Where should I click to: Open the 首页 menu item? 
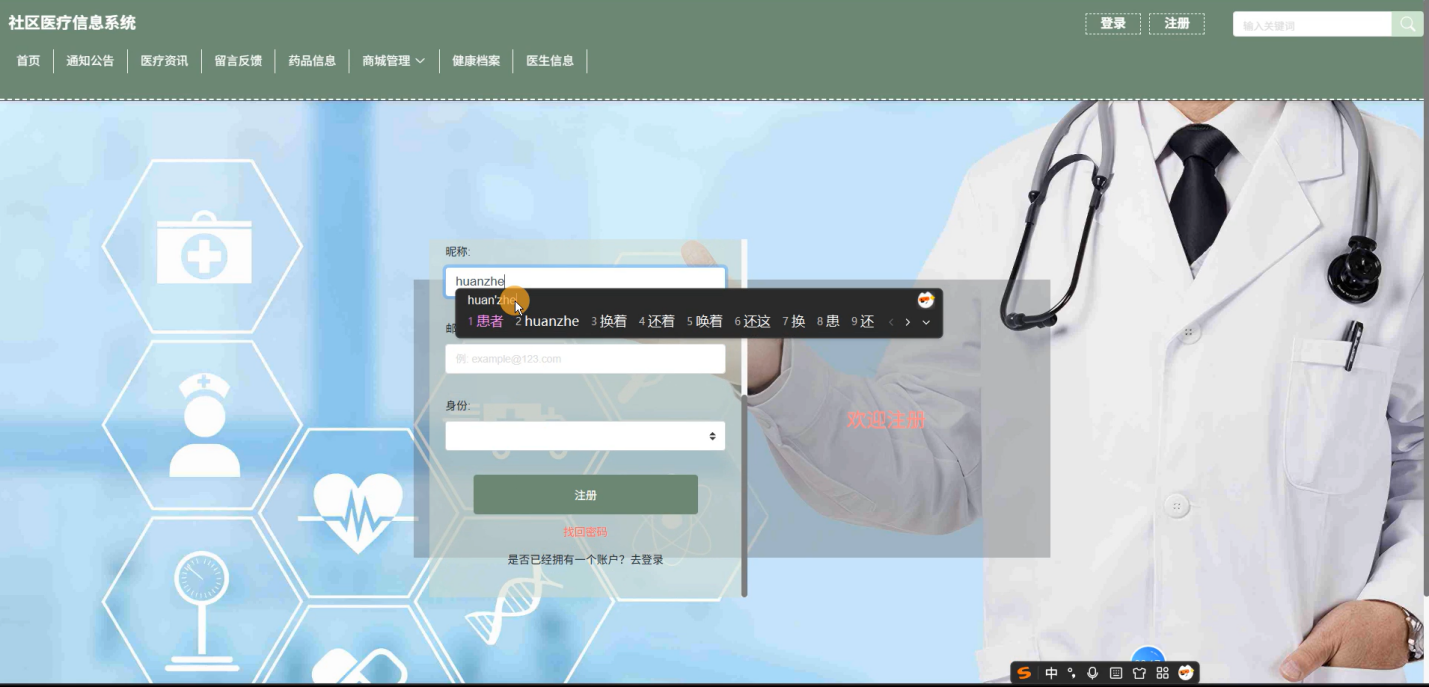29,61
